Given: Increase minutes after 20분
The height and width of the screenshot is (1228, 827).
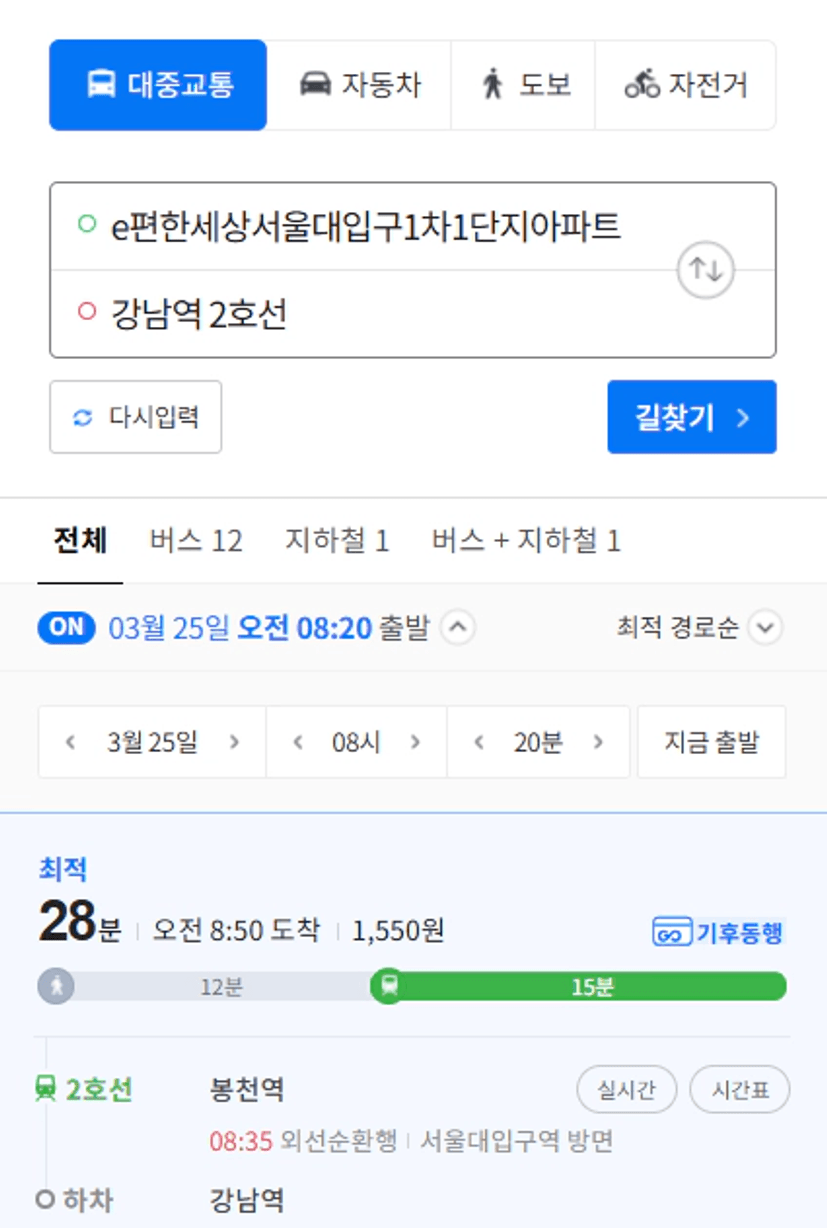Looking at the screenshot, I should (598, 742).
